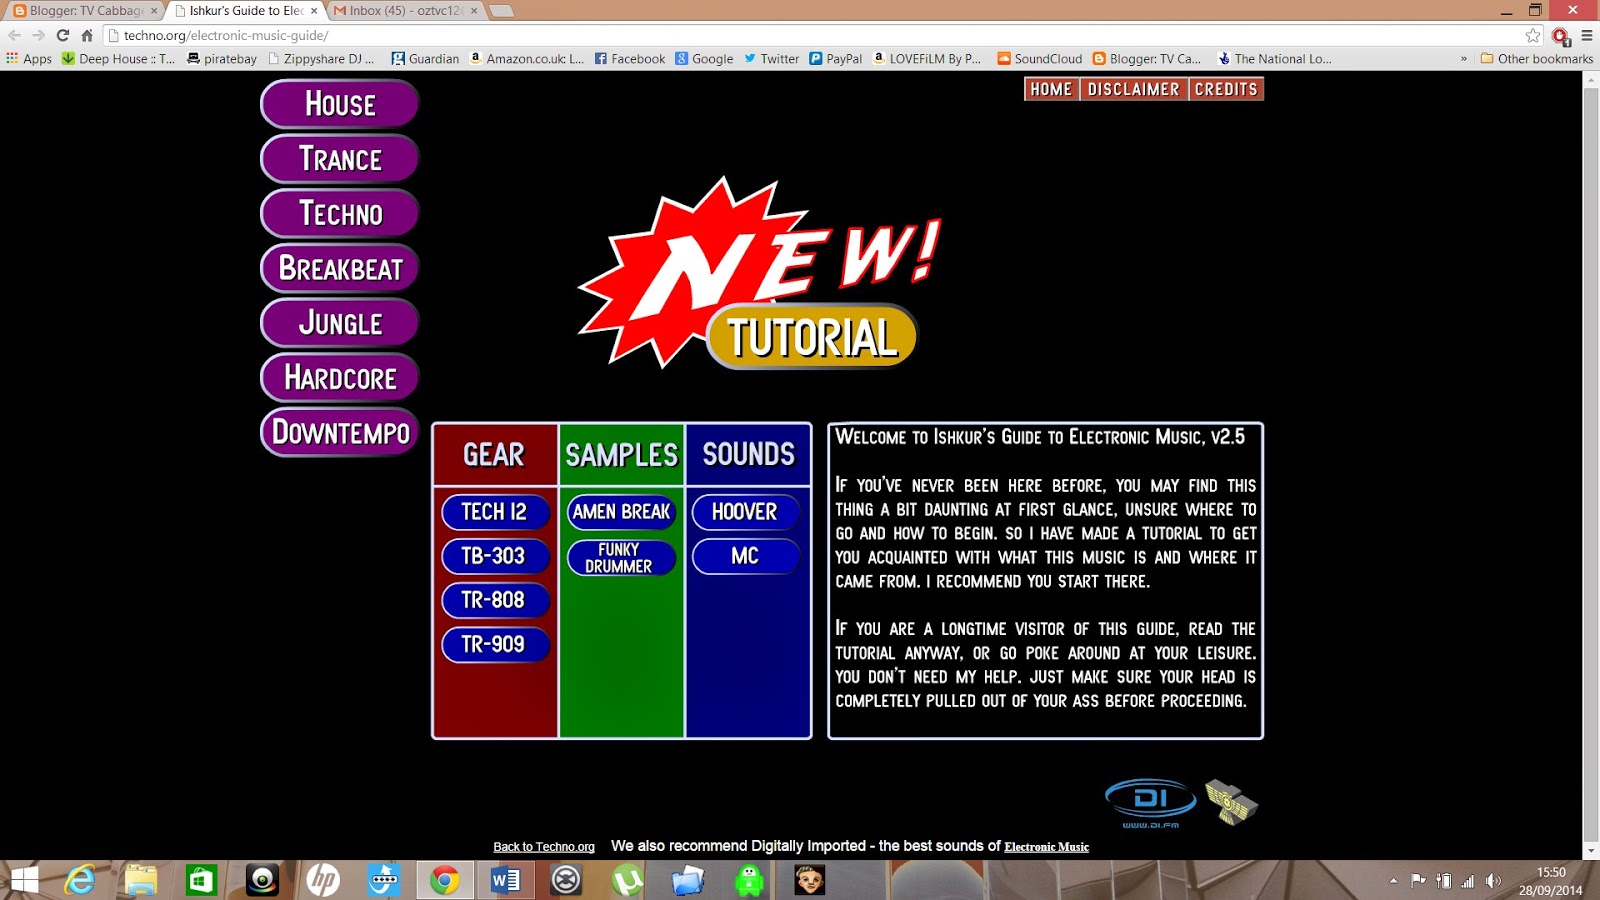
Task: Close the Ishkur's Guide tab
Action: 314,11
